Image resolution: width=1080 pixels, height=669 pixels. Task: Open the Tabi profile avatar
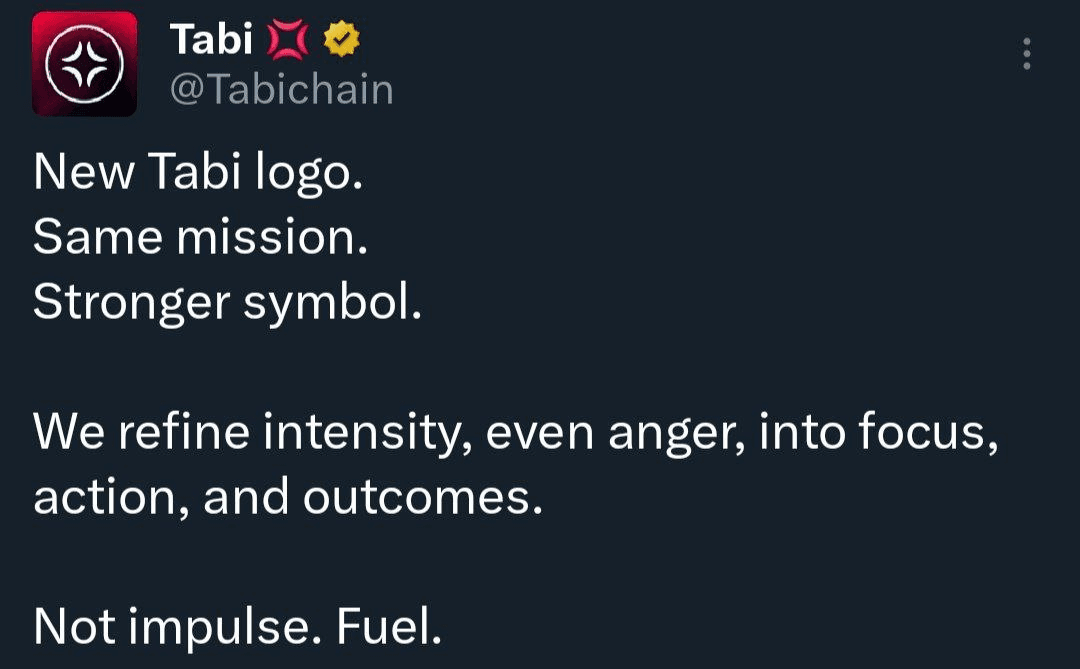(x=85, y=64)
